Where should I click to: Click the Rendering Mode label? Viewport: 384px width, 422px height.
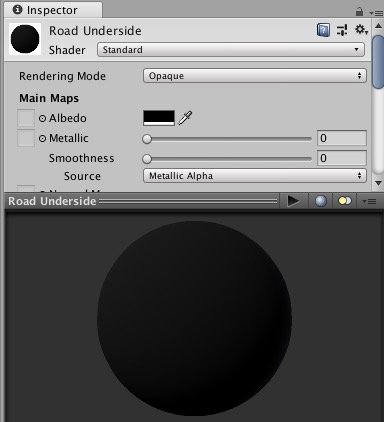pyautogui.click(x=62, y=76)
